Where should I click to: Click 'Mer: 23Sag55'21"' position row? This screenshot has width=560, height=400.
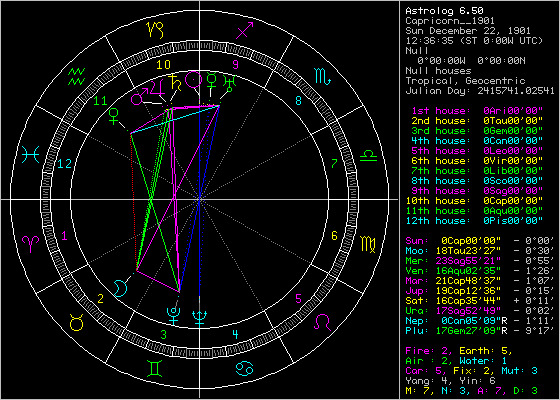click(x=480, y=261)
